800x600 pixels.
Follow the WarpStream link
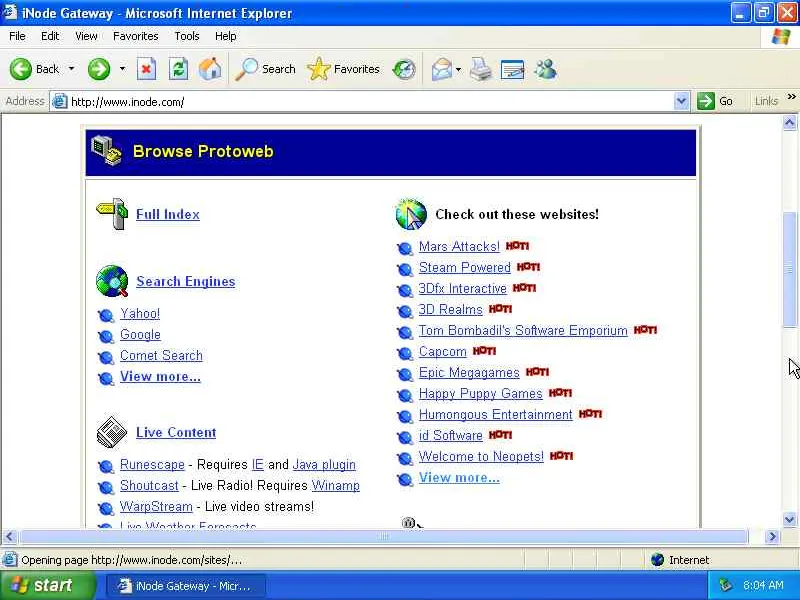tap(156, 507)
